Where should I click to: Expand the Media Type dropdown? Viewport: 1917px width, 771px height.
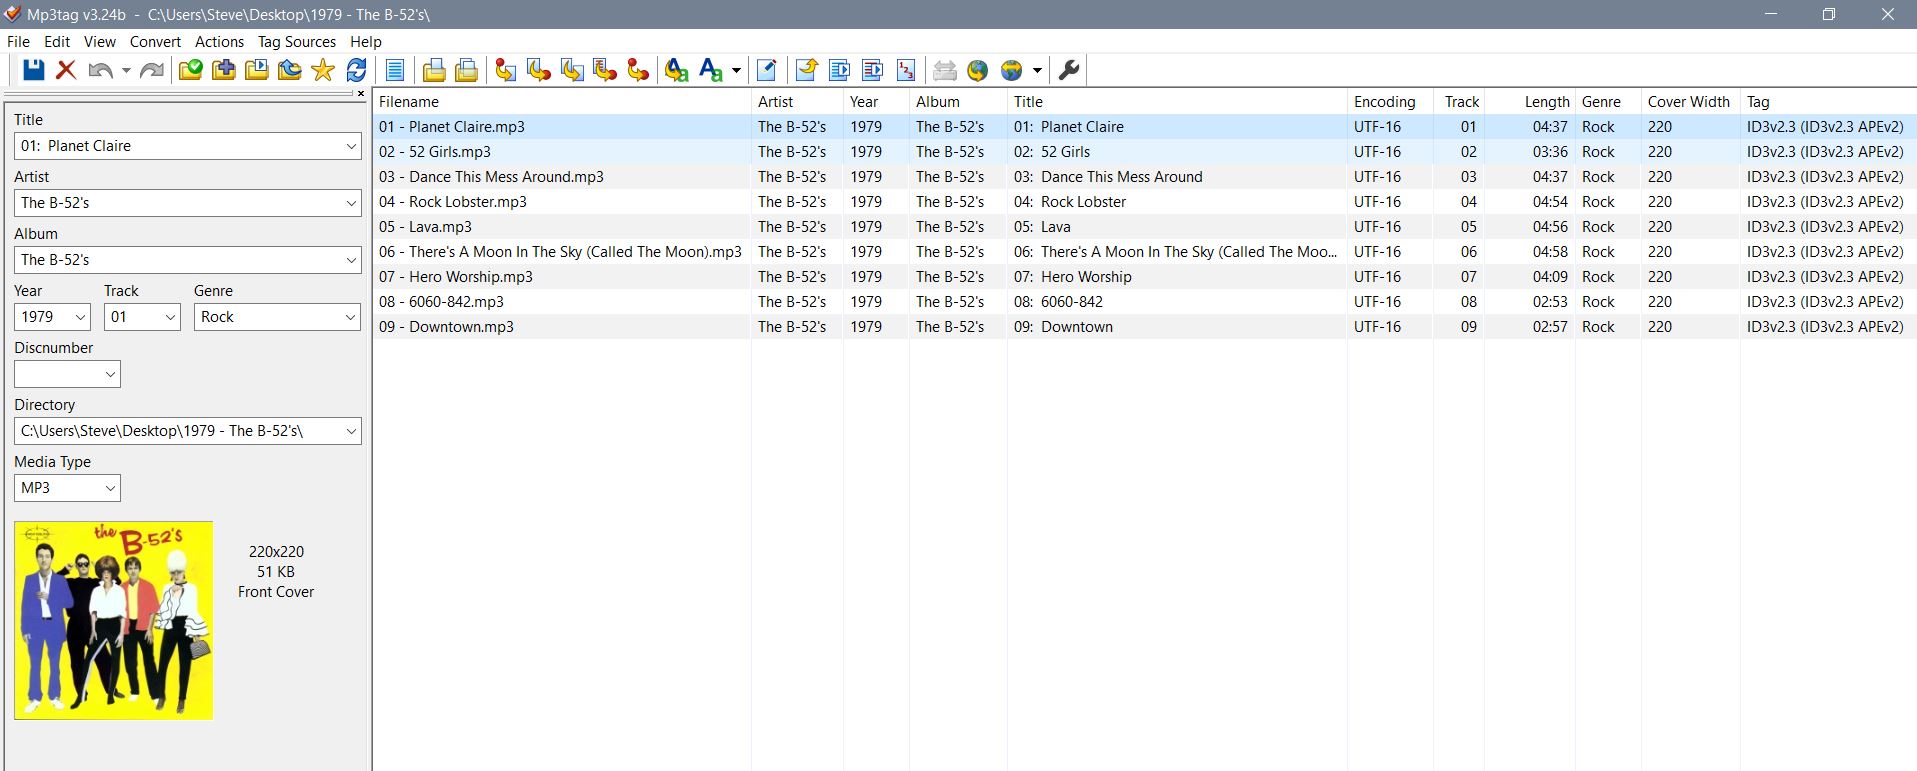[110, 488]
